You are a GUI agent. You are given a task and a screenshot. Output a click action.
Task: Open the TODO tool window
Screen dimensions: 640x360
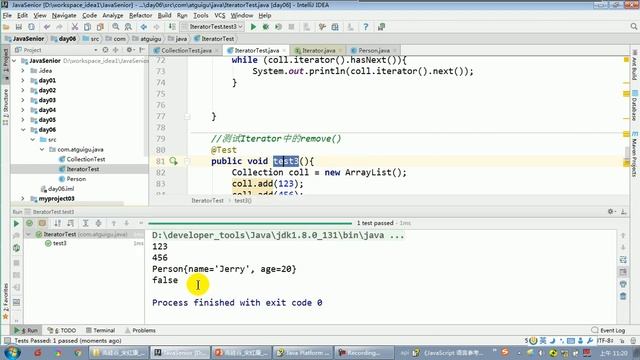pos(62,330)
